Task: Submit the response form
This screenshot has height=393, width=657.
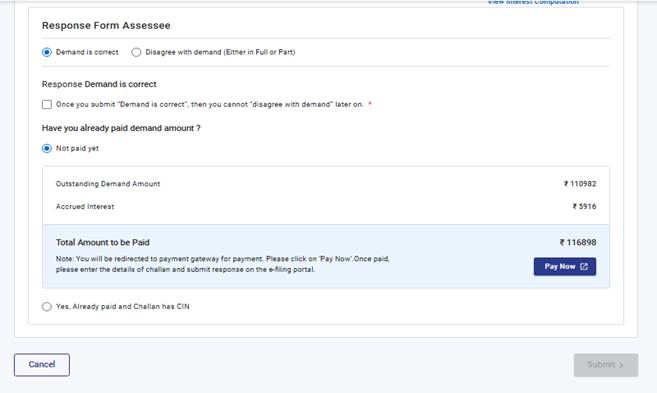Action: [x=606, y=365]
